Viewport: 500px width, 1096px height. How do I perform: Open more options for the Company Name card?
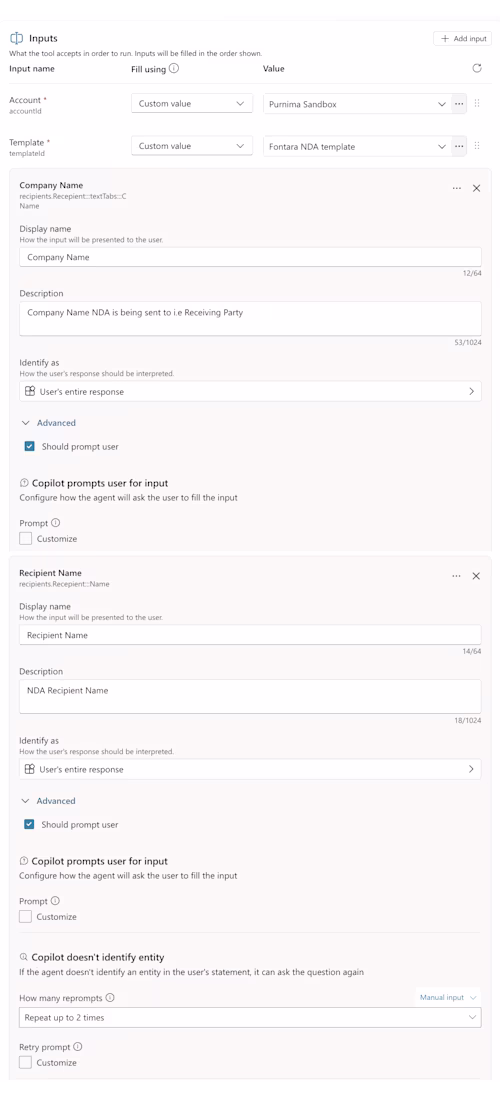[x=457, y=188]
